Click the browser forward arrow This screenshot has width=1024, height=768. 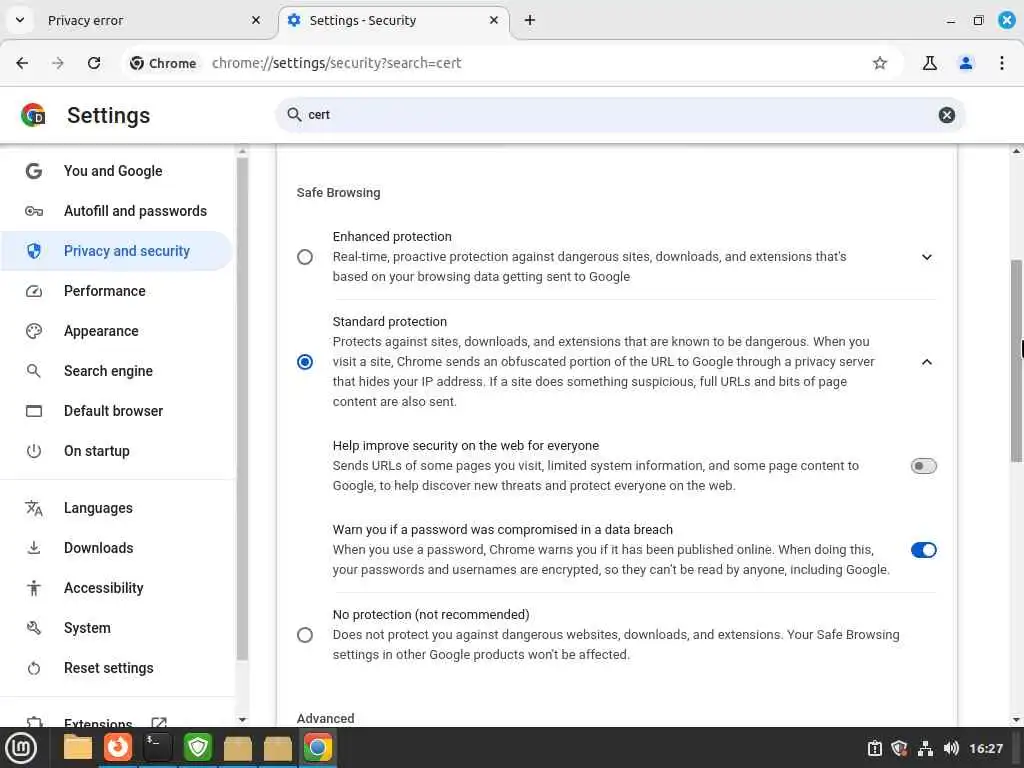click(58, 63)
